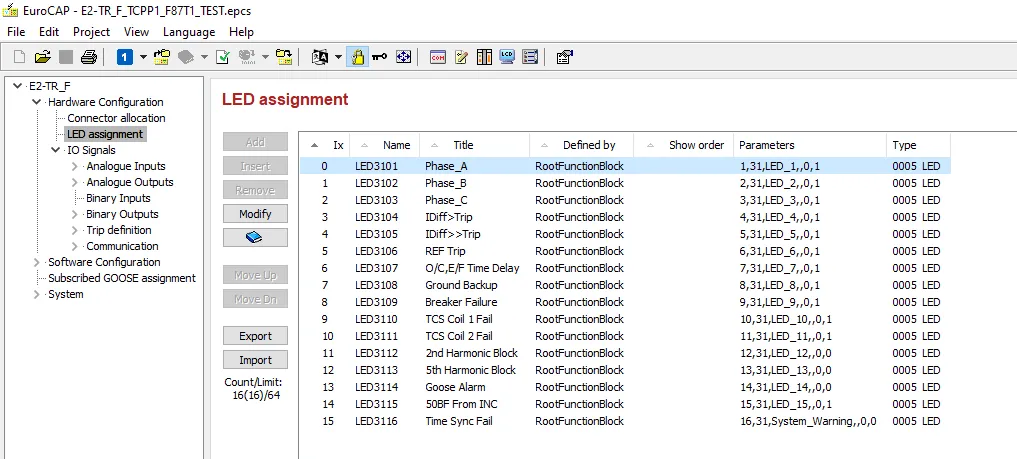Click the folder with left arrow toolbar icon
Image resolution: width=1017 pixels, height=459 pixels.
coord(162,57)
